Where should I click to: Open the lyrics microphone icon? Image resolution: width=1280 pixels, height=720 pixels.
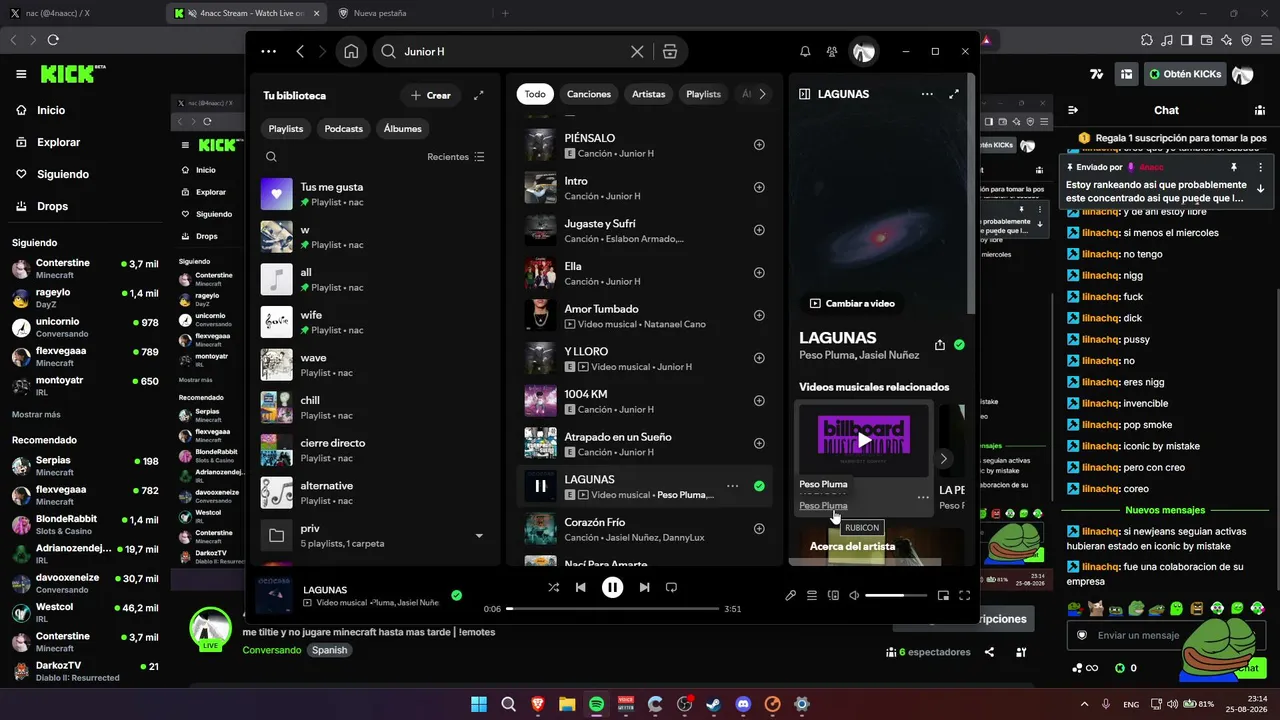[790, 596]
